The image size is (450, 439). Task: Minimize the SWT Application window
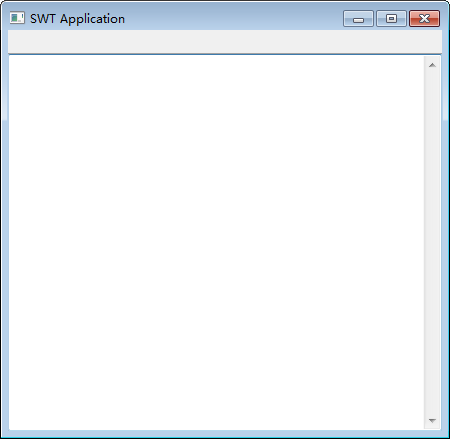358,18
